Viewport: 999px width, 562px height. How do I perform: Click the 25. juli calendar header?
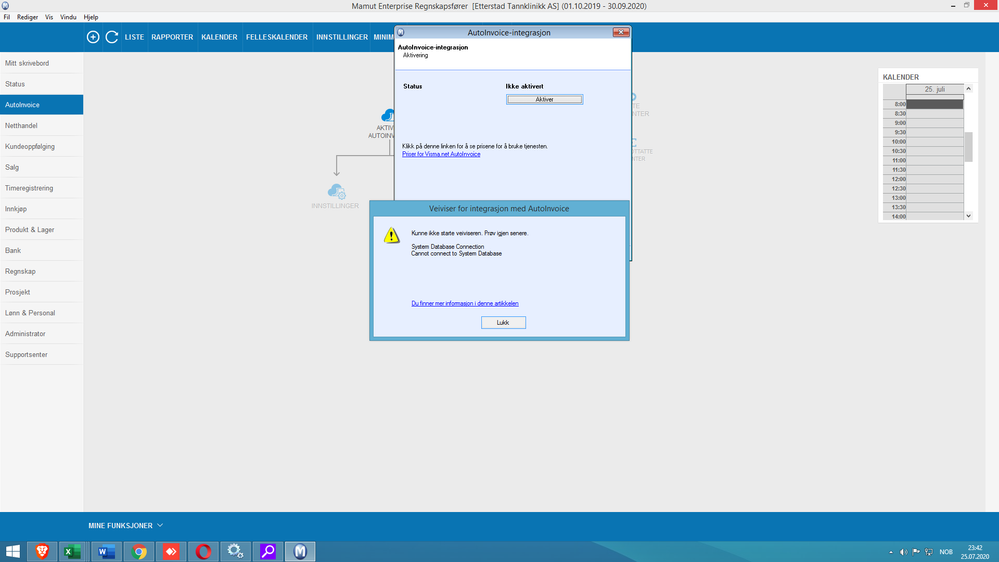click(x=935, y=89)
